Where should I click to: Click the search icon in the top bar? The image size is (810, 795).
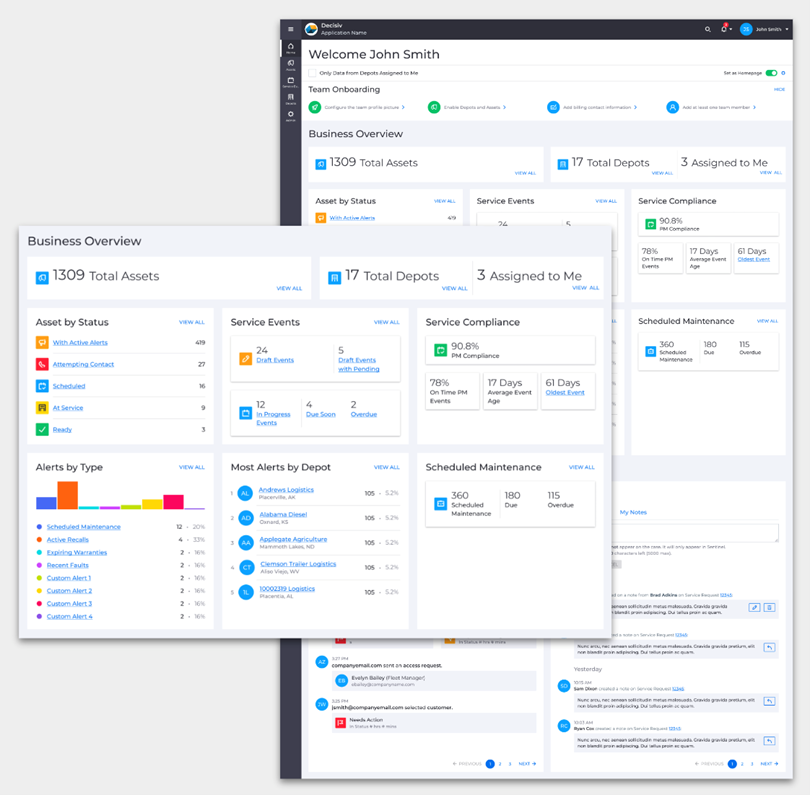pyautogui.click(x=708, y=29)
